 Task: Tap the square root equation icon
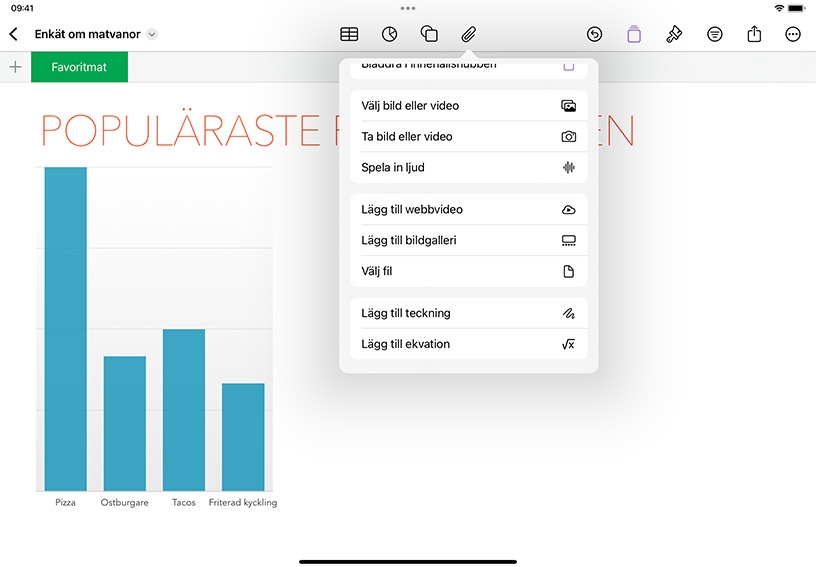point(568,344)
